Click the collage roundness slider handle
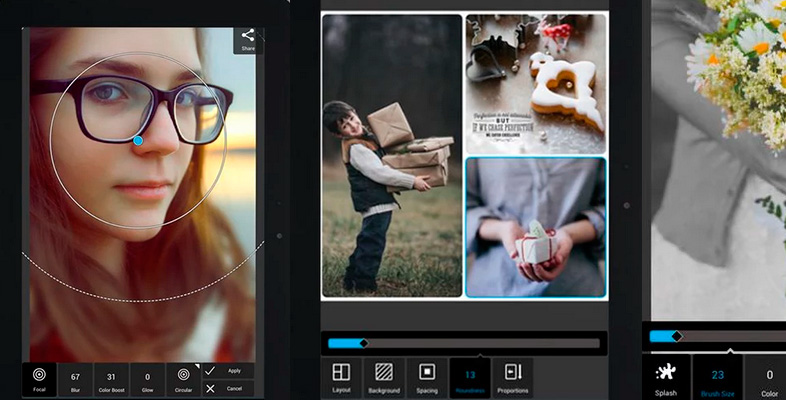 click(x=364, y=343)
